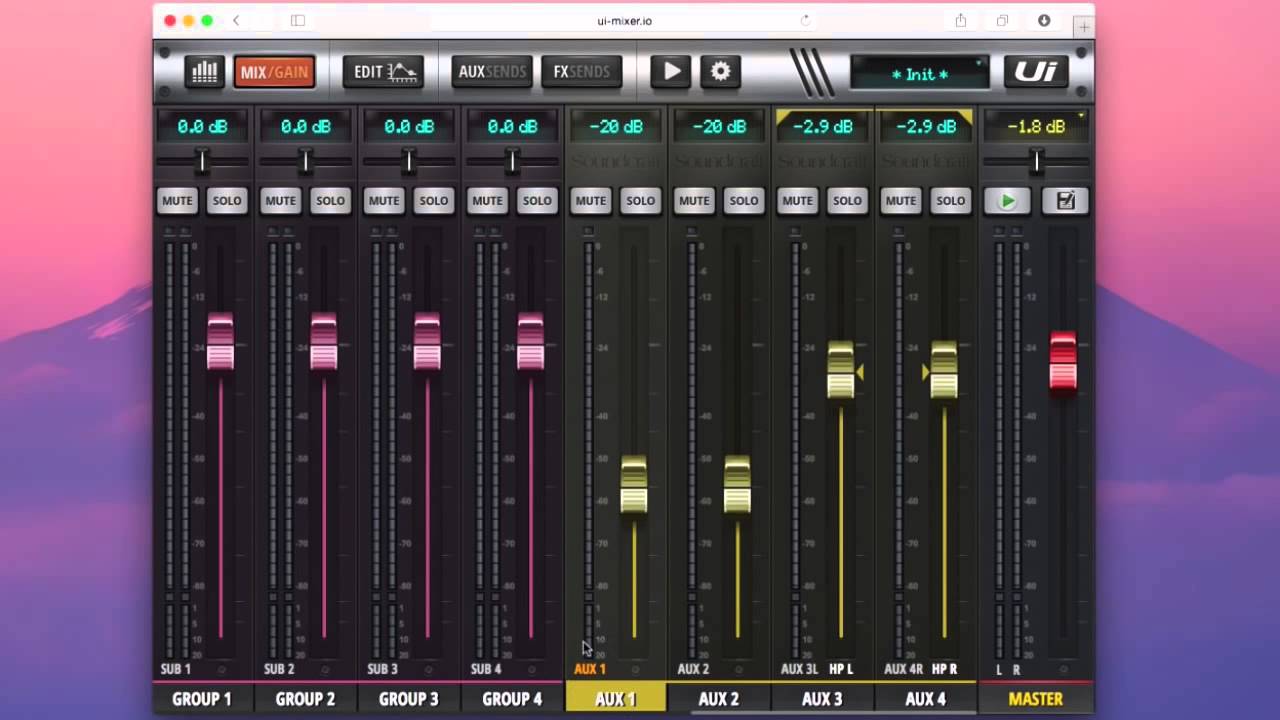Screen dimensions: 1280x720
Task: Solo the AUX 3 channel
Action: click(847, 201)
